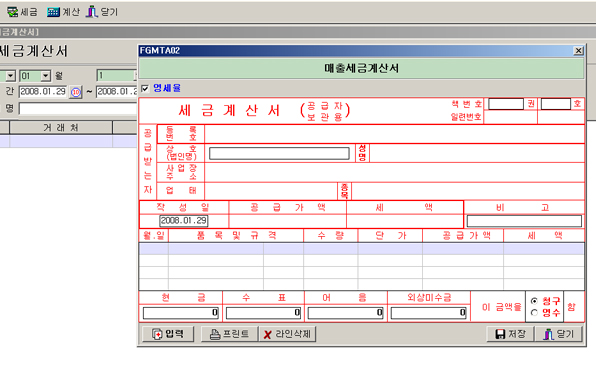
Task: Click the 사업장 주소 field area
Action: (394, 172)
